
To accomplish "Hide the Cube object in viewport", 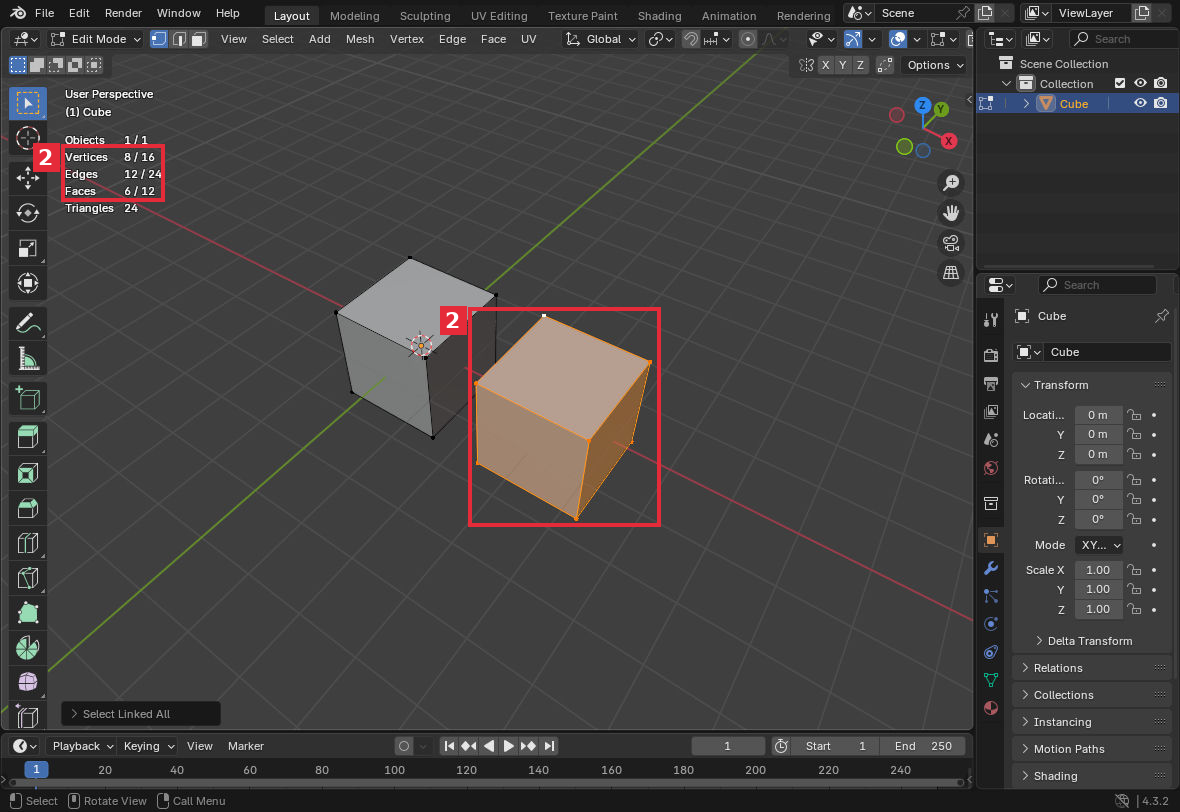I will [x=1140, y=103].
